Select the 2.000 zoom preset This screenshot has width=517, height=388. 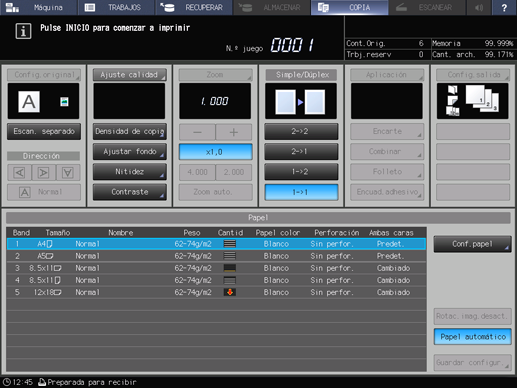[234, 172]
